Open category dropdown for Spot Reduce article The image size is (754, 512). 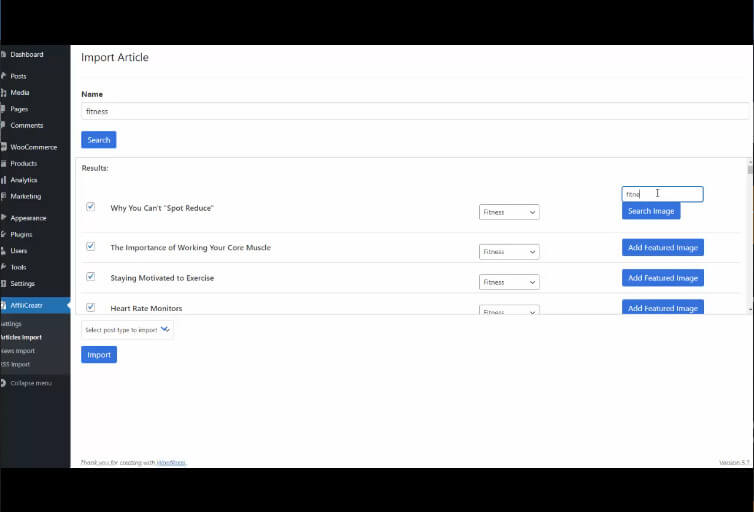click(x=509, y=212)
